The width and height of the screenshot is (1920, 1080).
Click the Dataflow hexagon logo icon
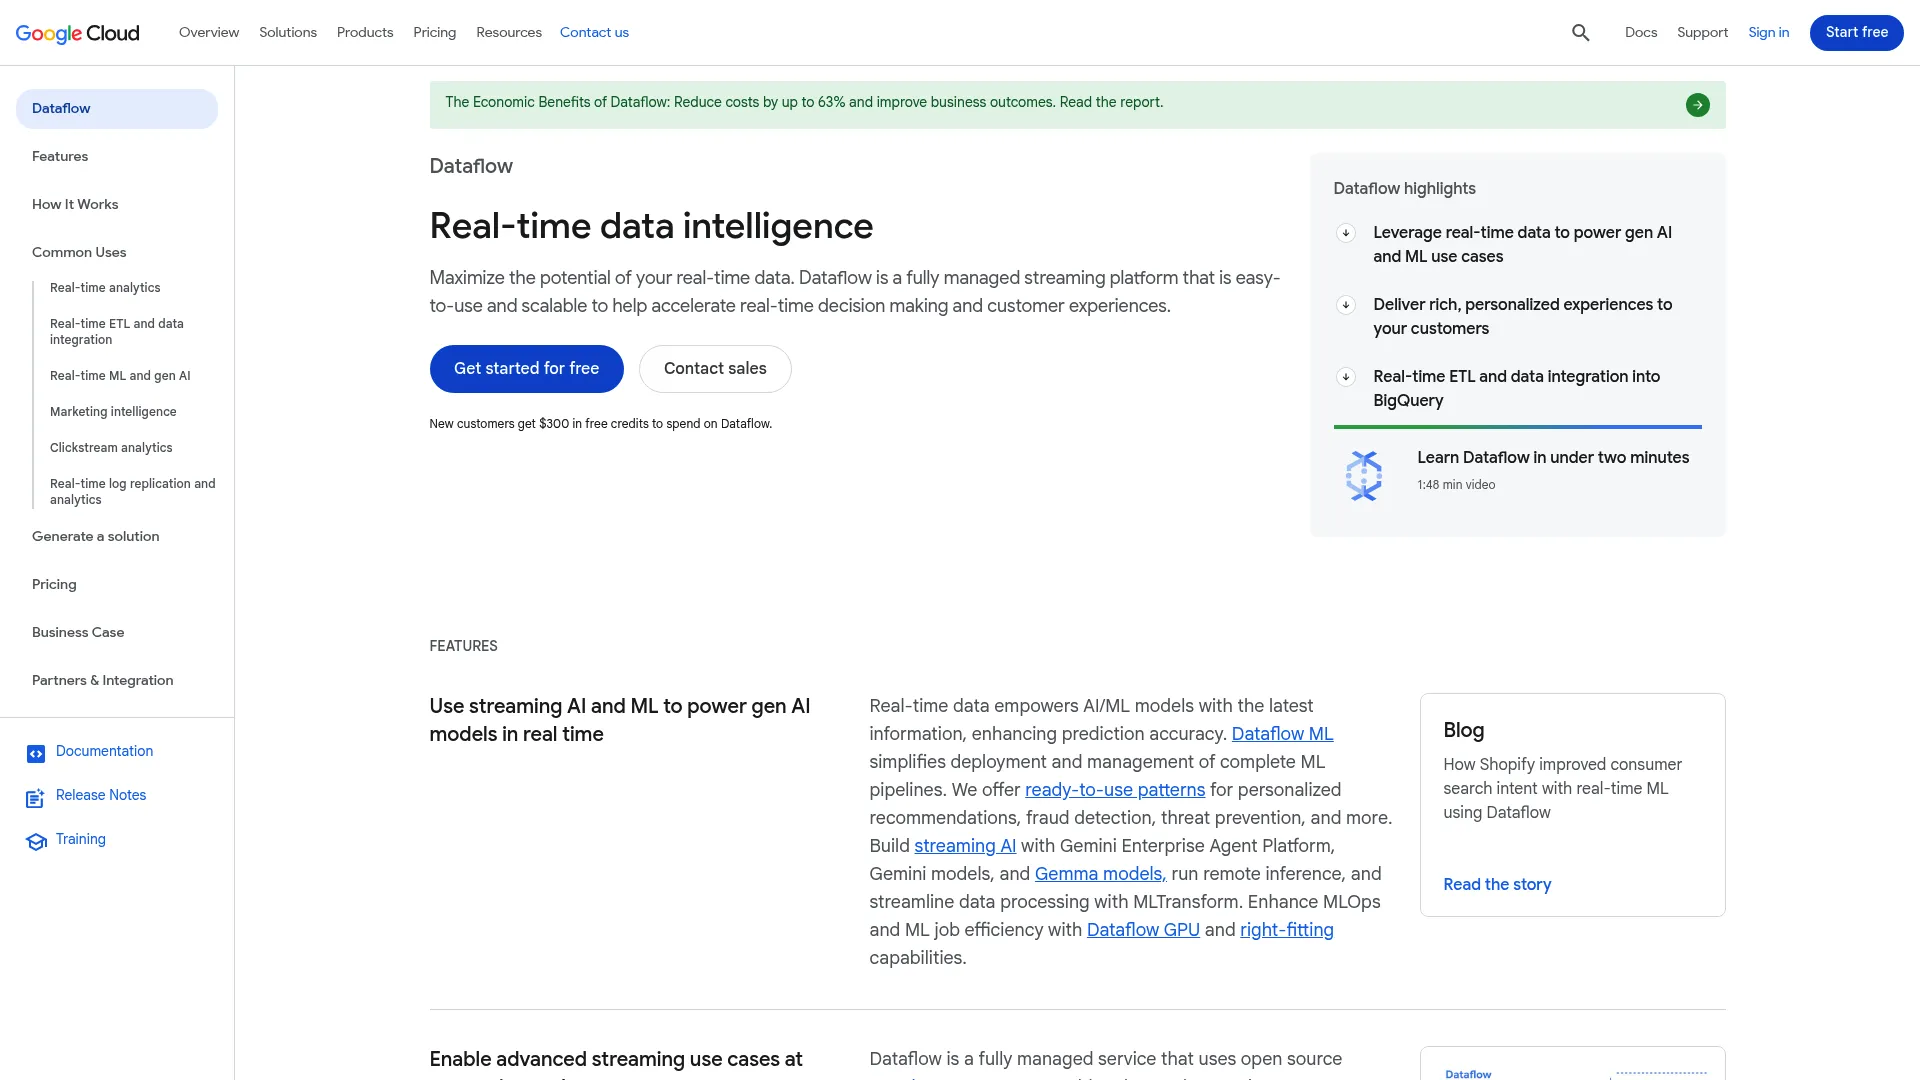[x=1364, y=476]
